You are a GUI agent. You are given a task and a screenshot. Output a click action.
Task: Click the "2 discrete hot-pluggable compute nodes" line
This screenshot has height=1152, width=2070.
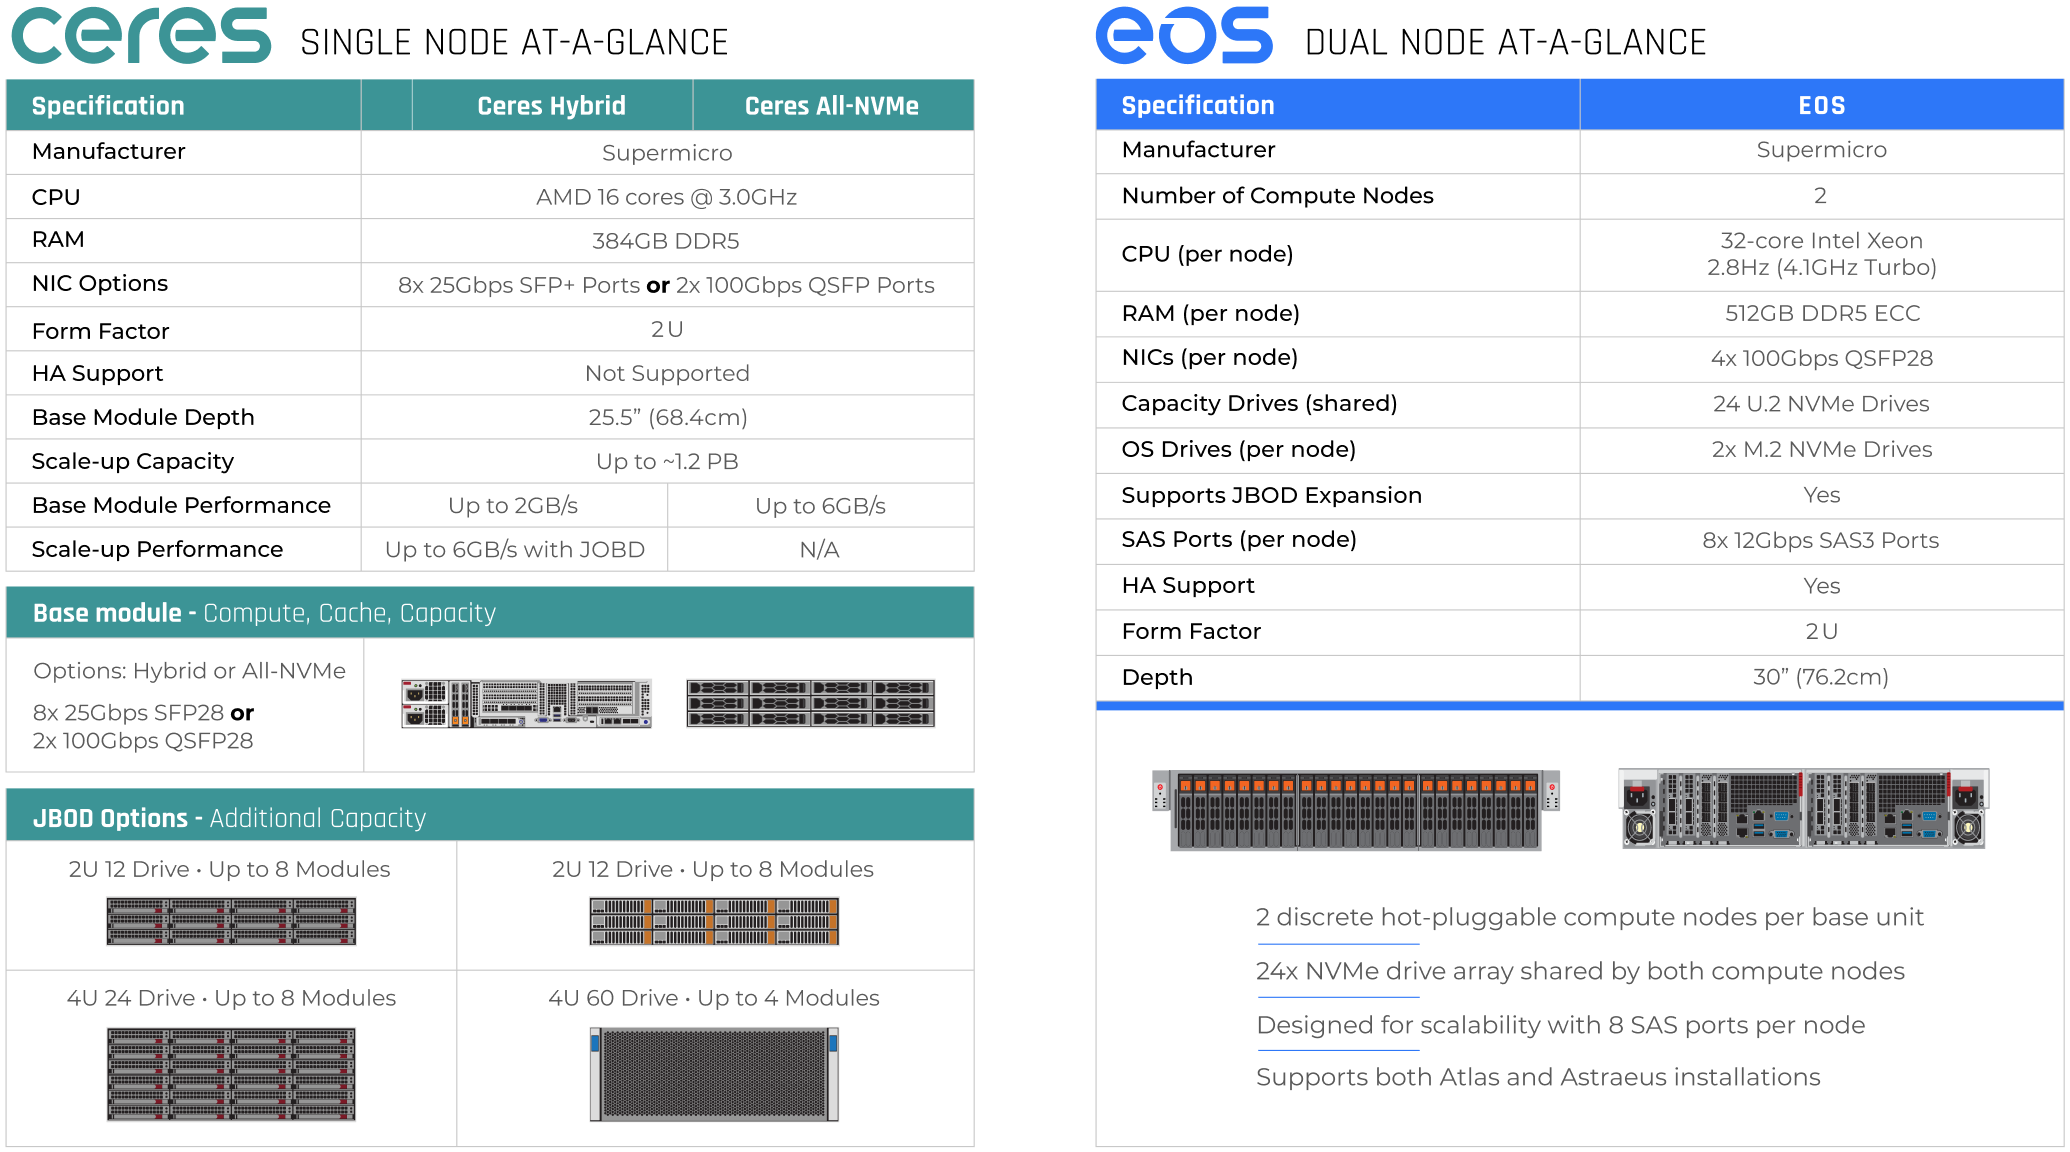[1589, 917]
